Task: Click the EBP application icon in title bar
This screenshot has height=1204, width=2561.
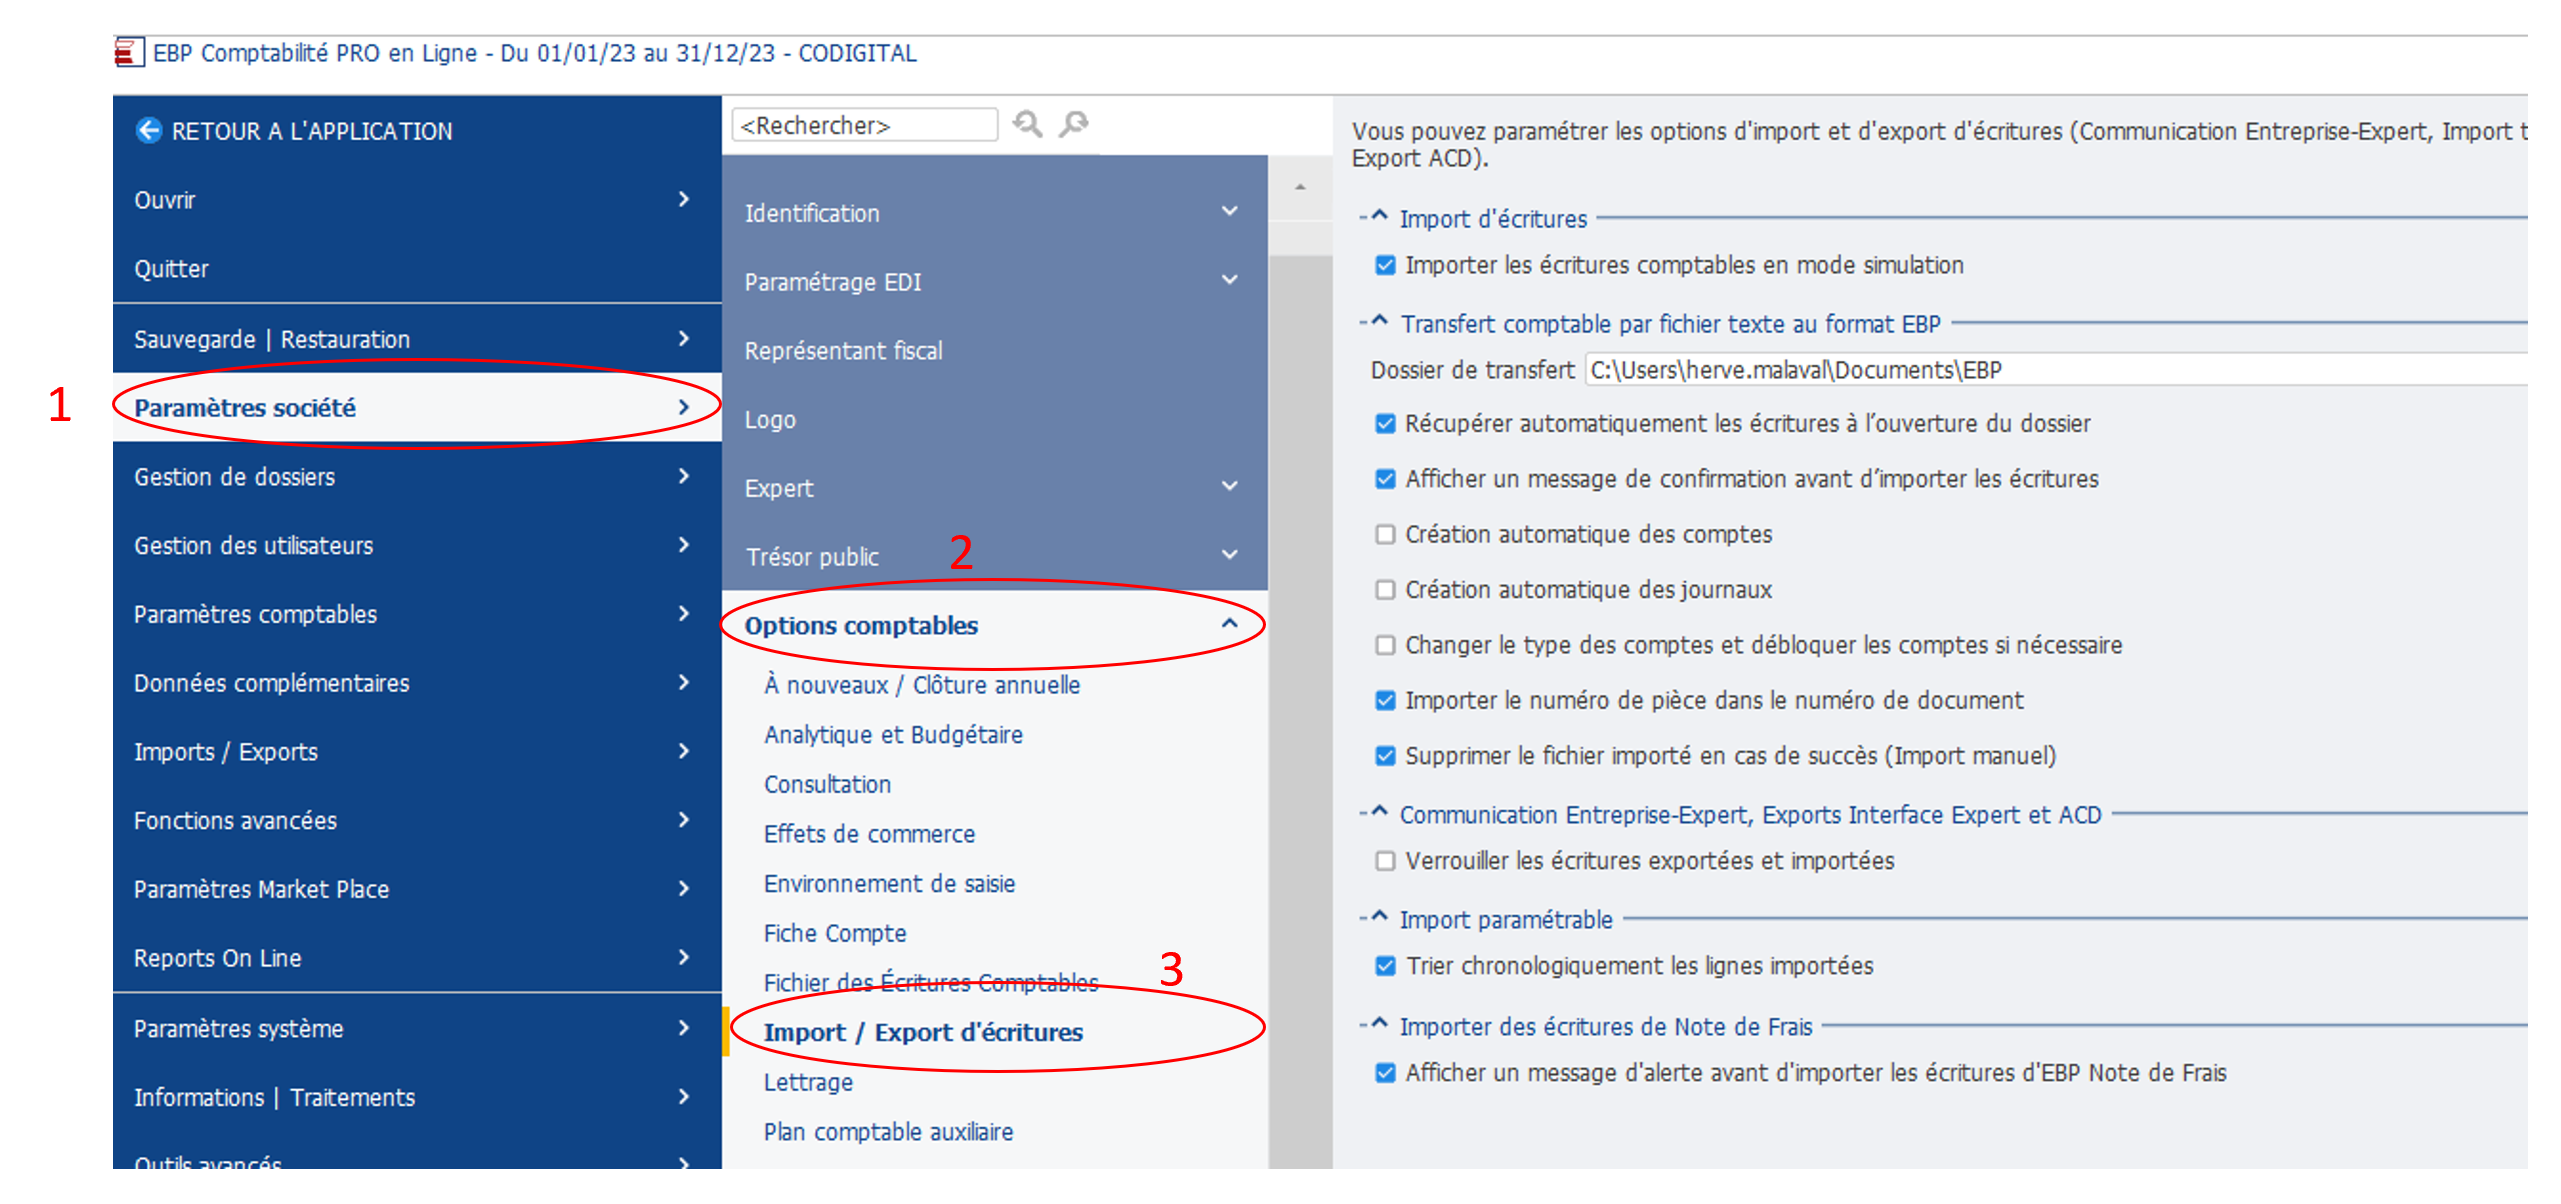Action: [128, 53]
